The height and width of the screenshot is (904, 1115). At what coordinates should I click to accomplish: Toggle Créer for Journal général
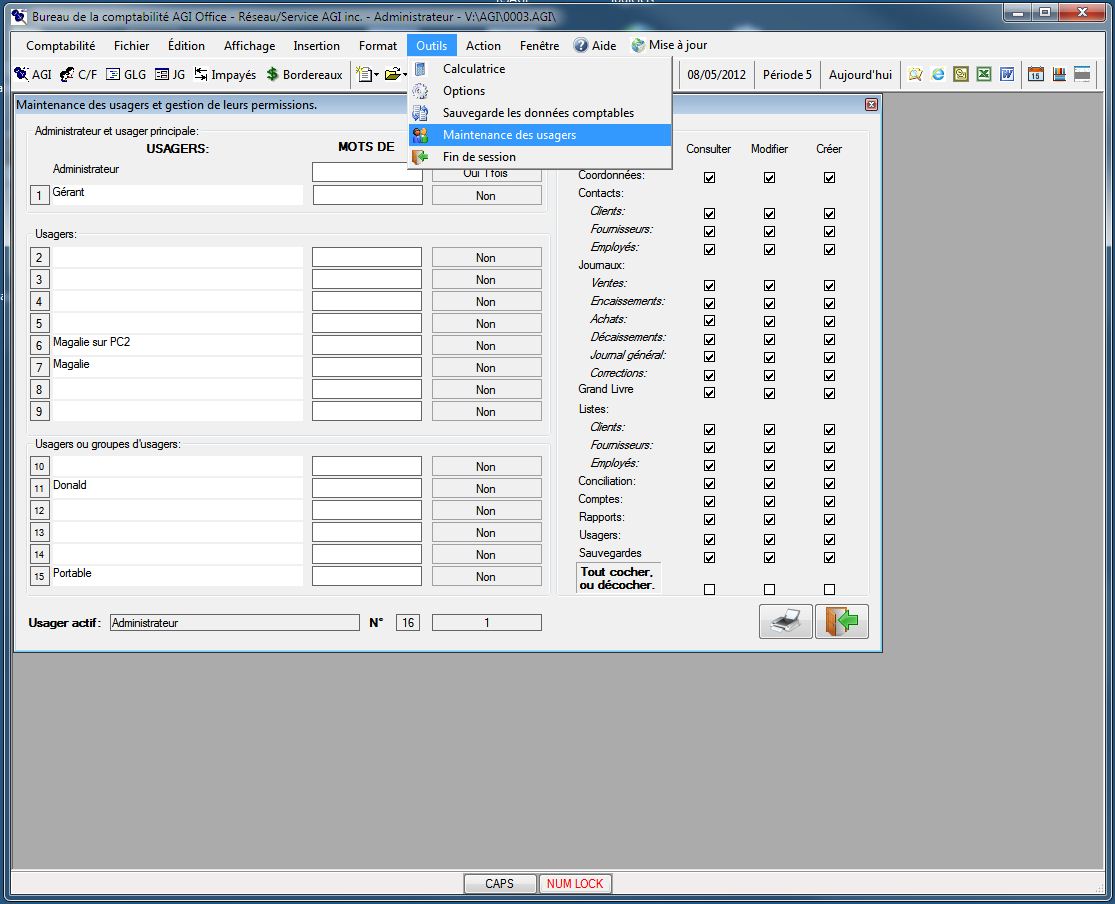click(x=829, y=357)
